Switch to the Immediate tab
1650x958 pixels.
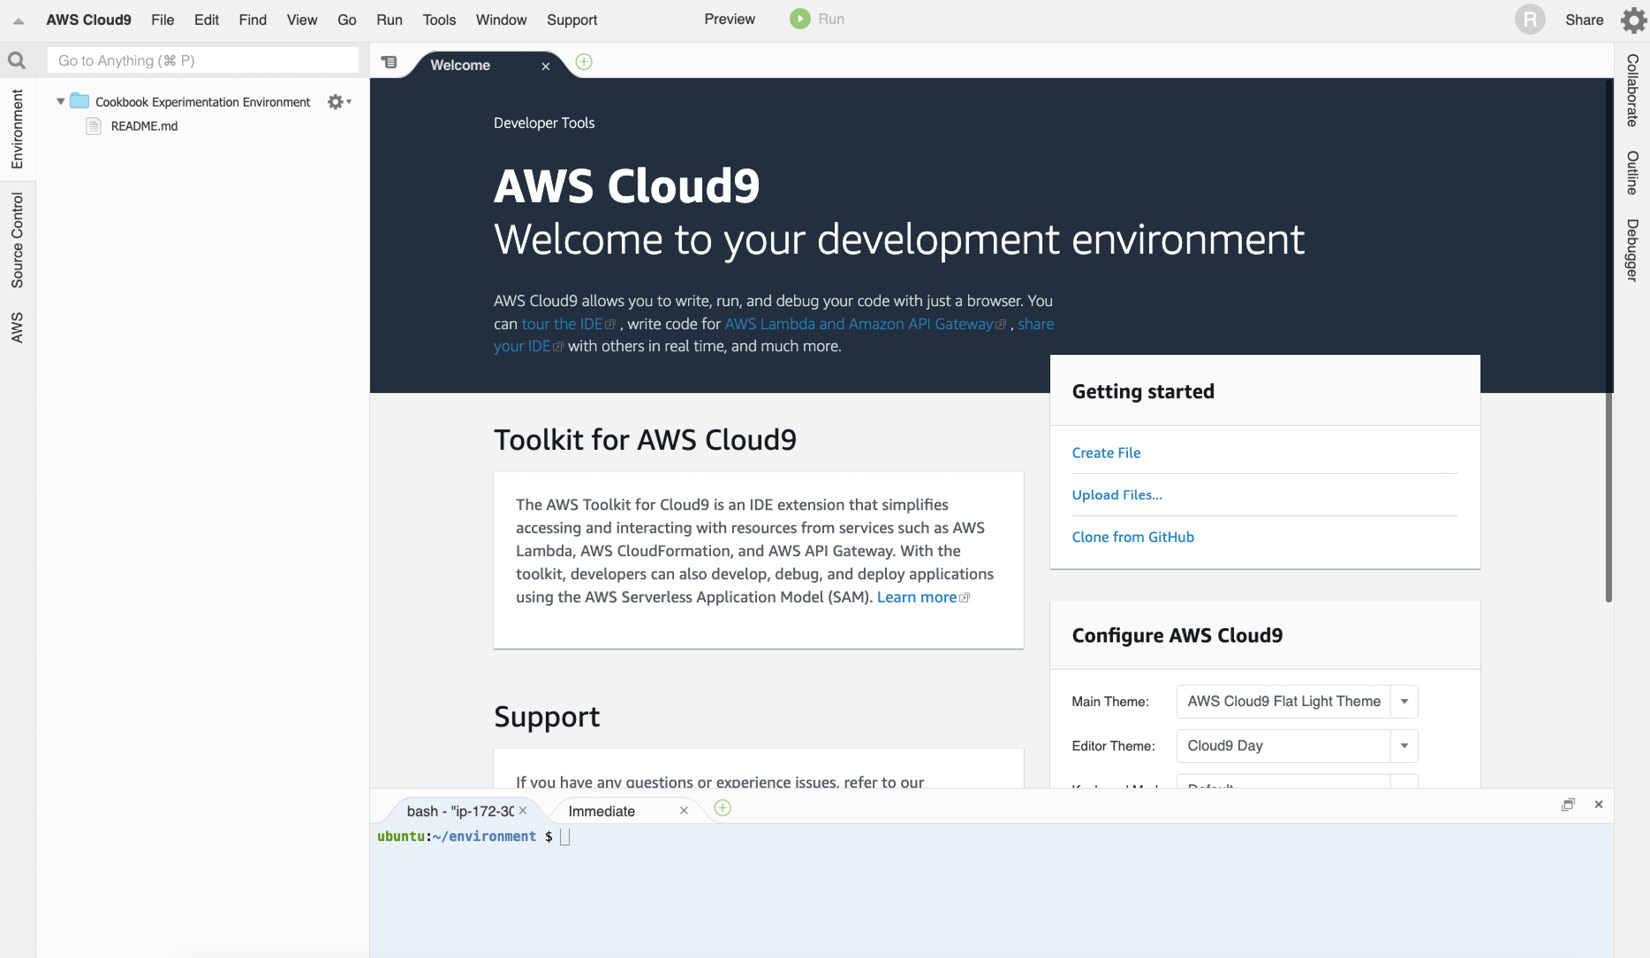click(x=602, y=811)
